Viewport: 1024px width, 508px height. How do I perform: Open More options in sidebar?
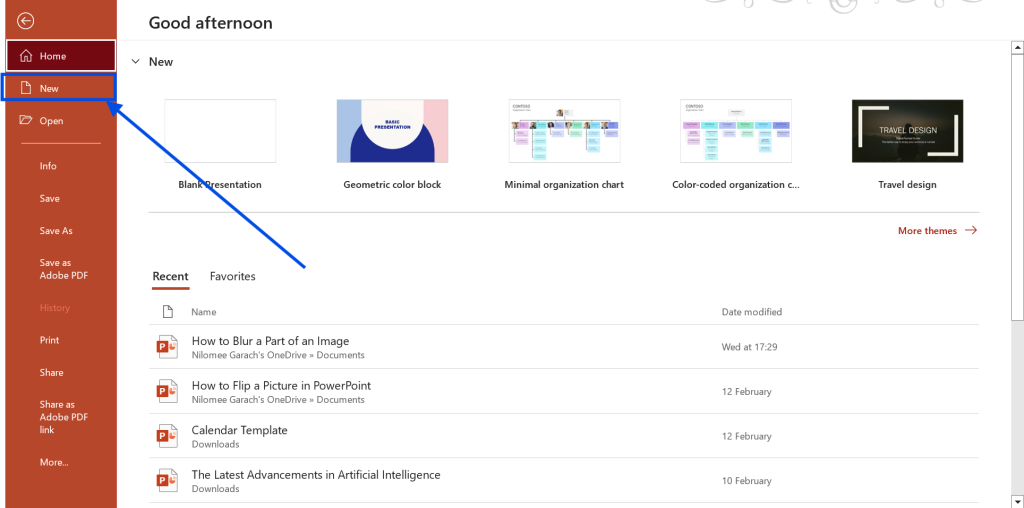tap(54, 462)
